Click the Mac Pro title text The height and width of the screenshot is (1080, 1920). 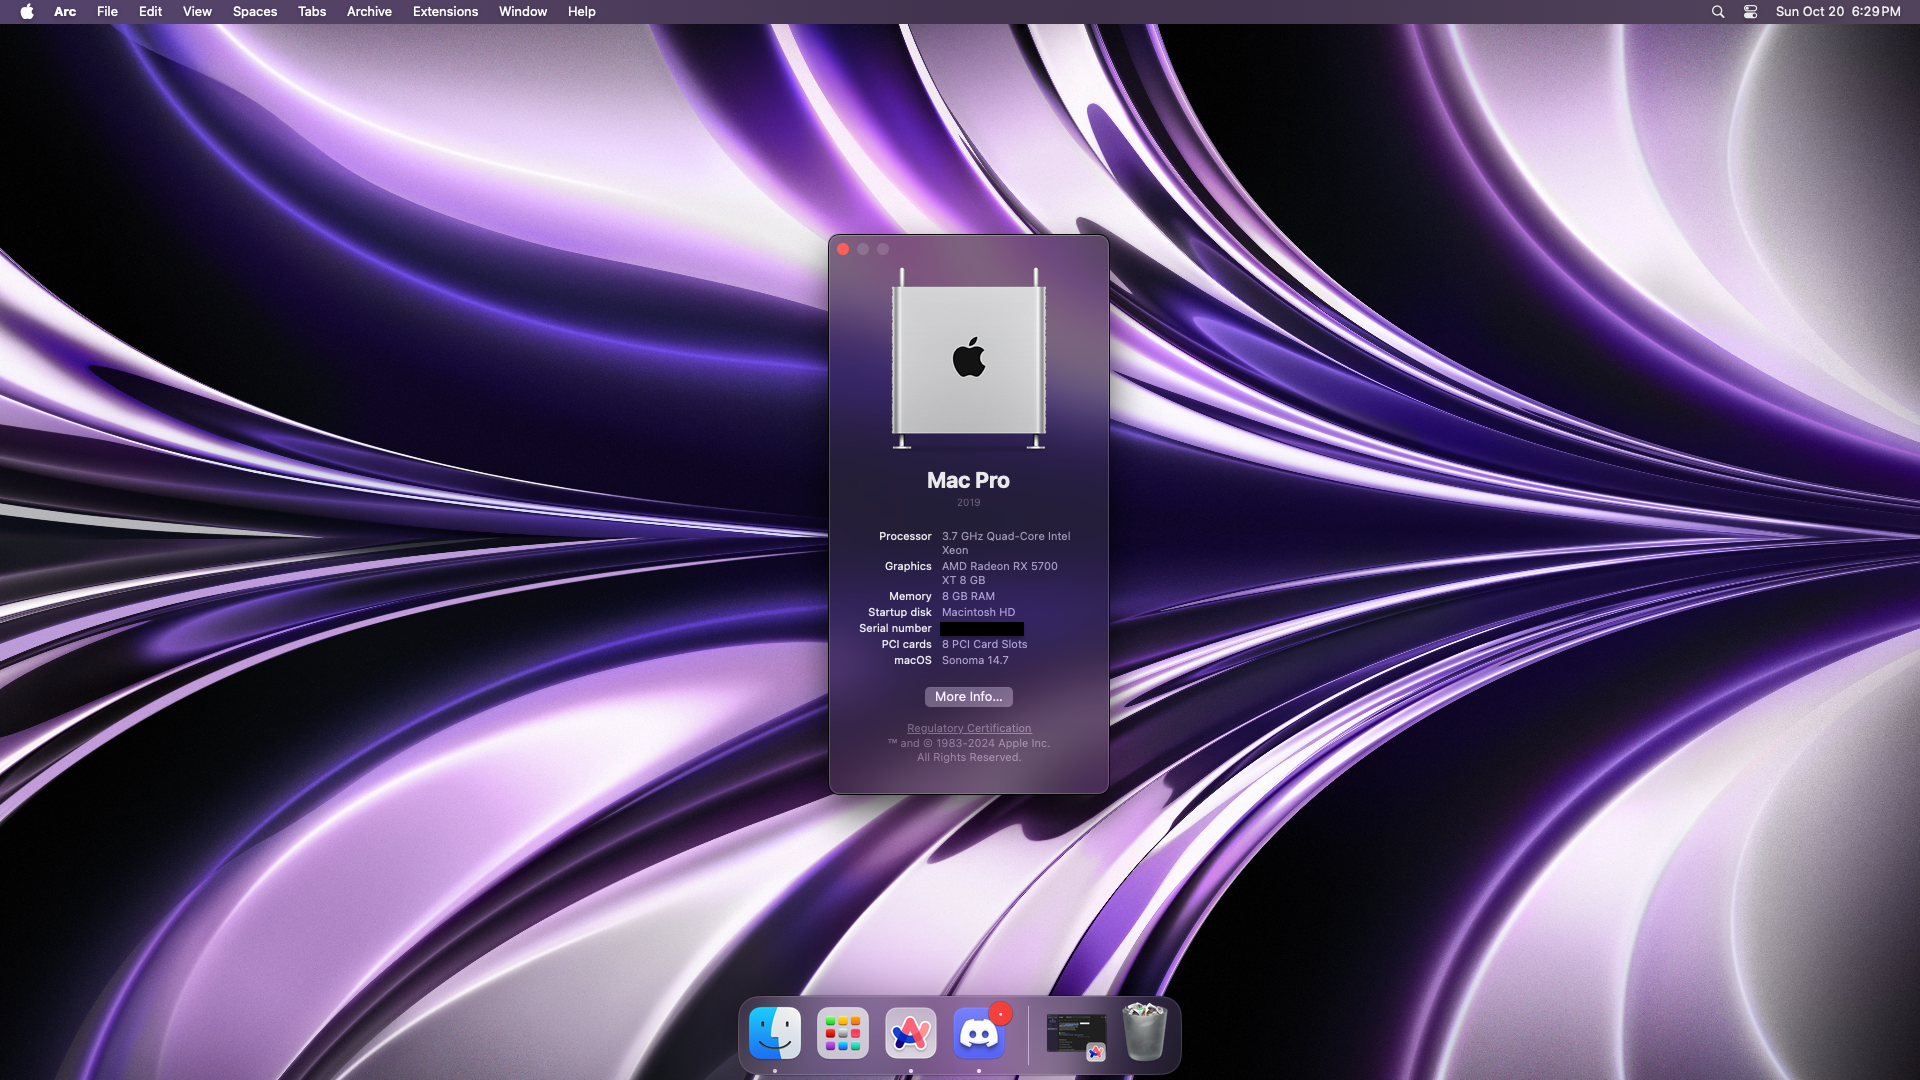968,480
